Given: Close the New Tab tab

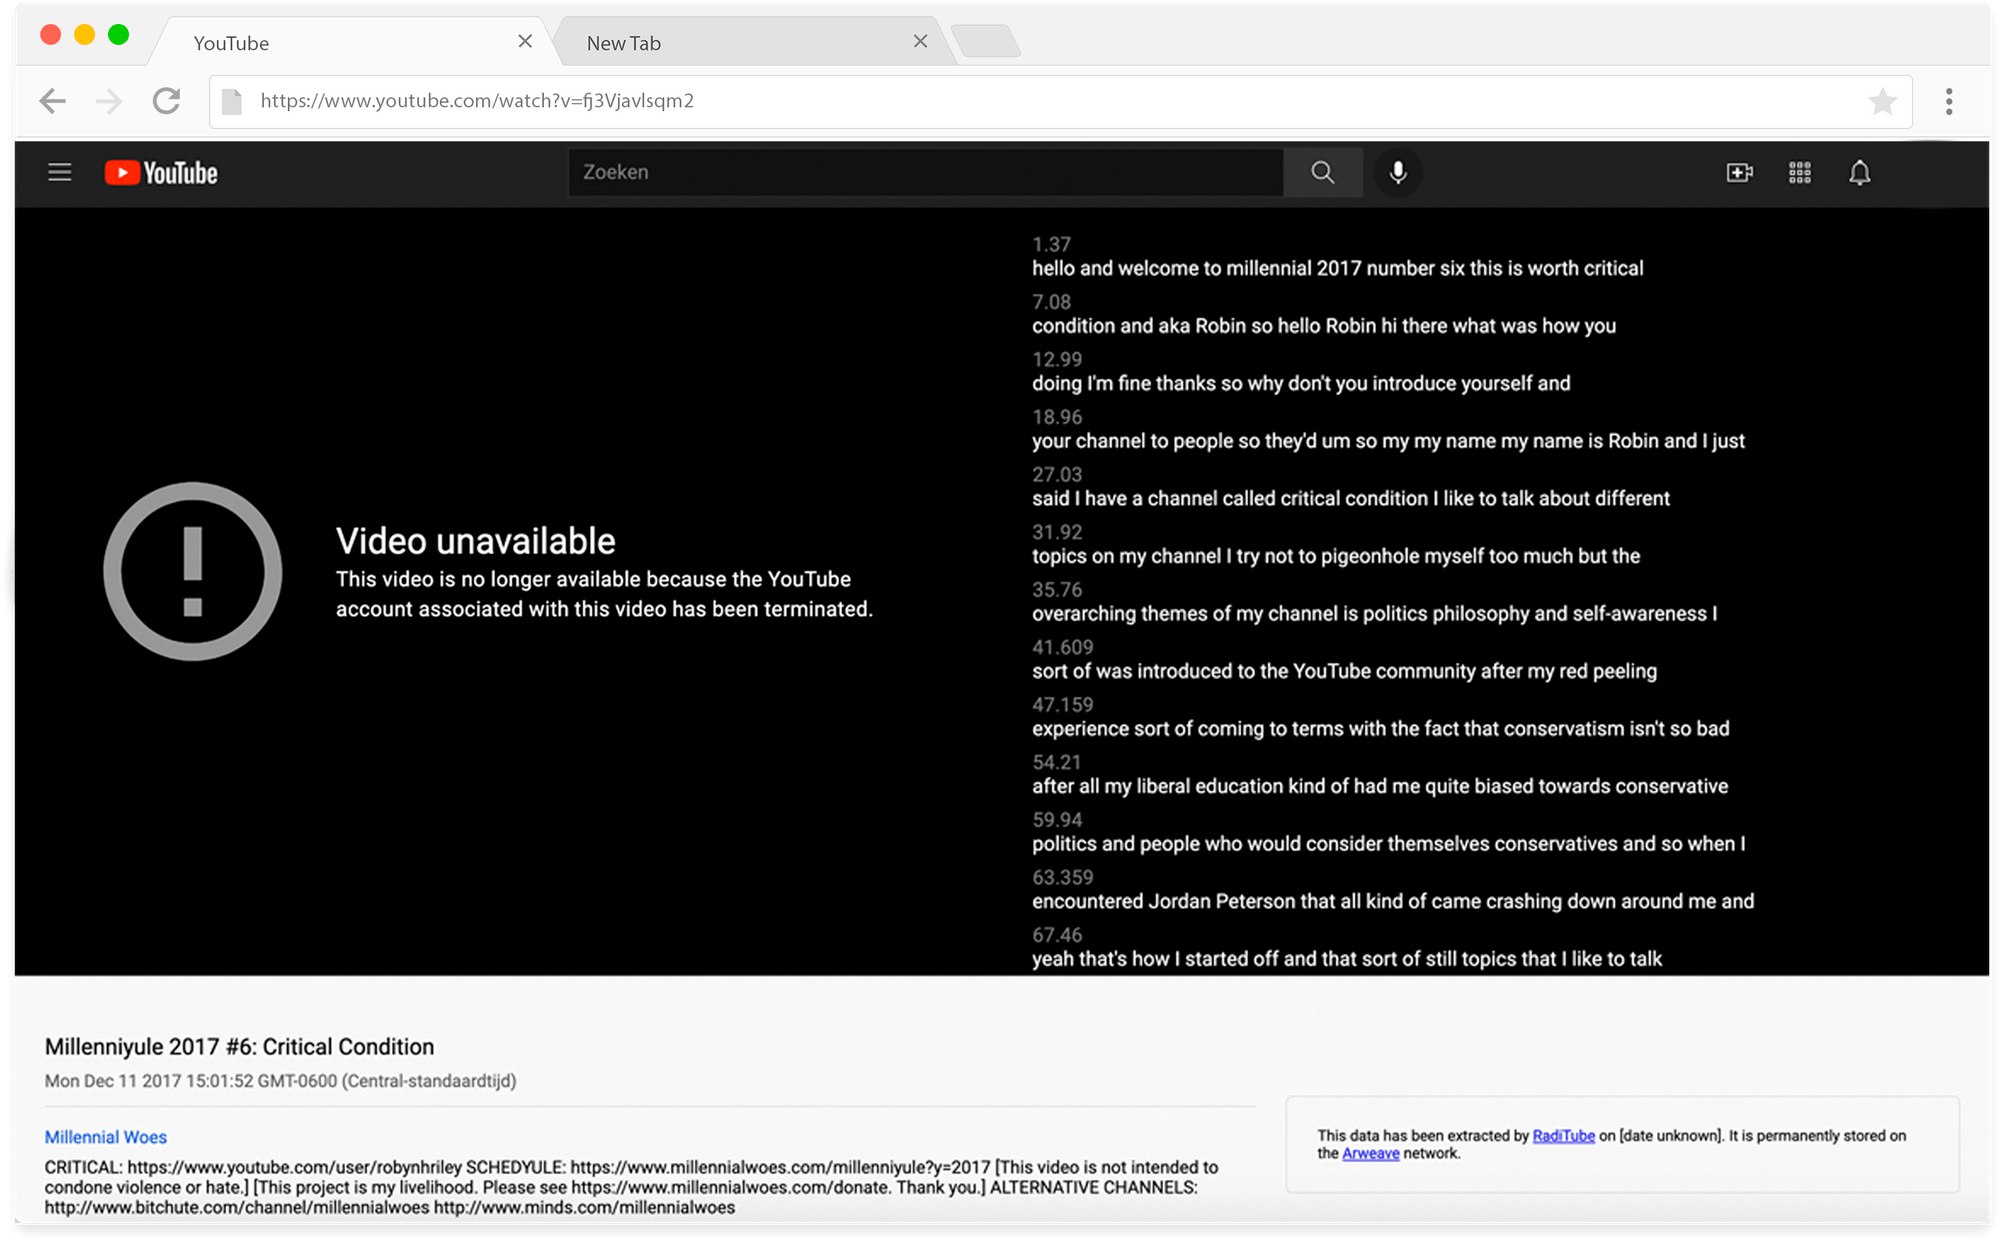Looking at the screenshot, I should coord(920,41).
